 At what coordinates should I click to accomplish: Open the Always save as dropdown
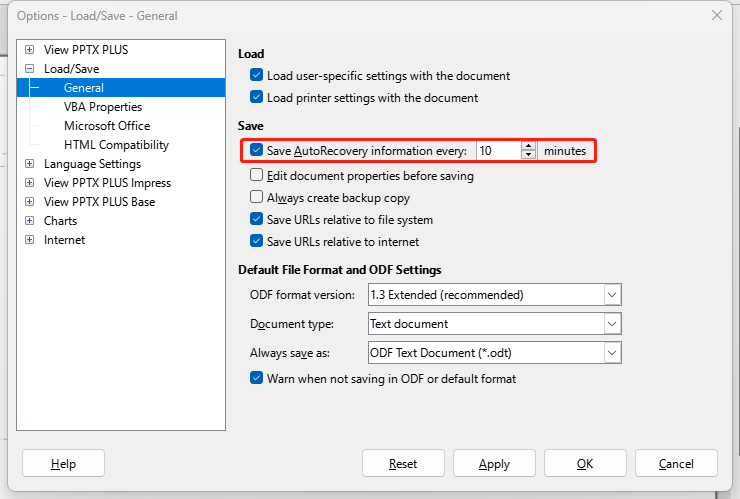click(612, 353)
